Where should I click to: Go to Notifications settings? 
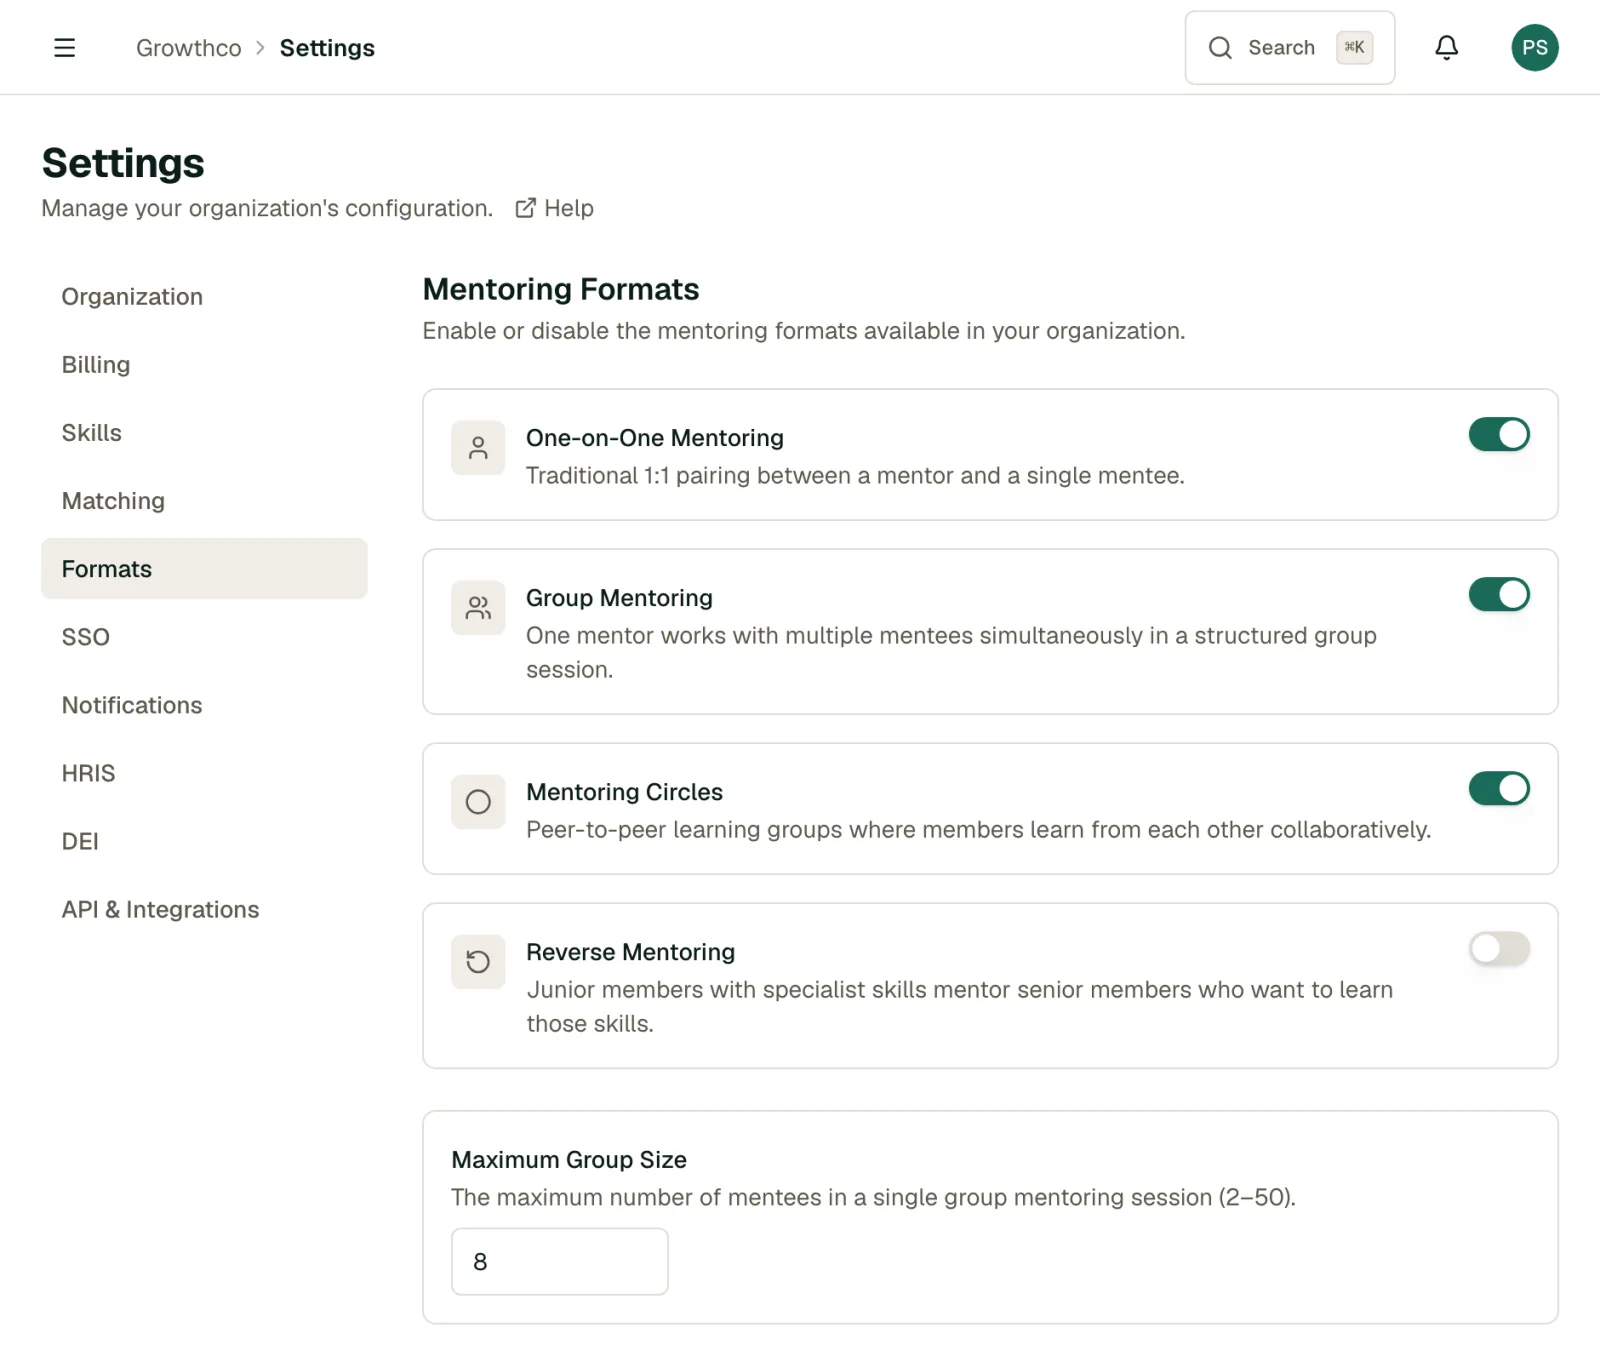(x=204, y=705)
